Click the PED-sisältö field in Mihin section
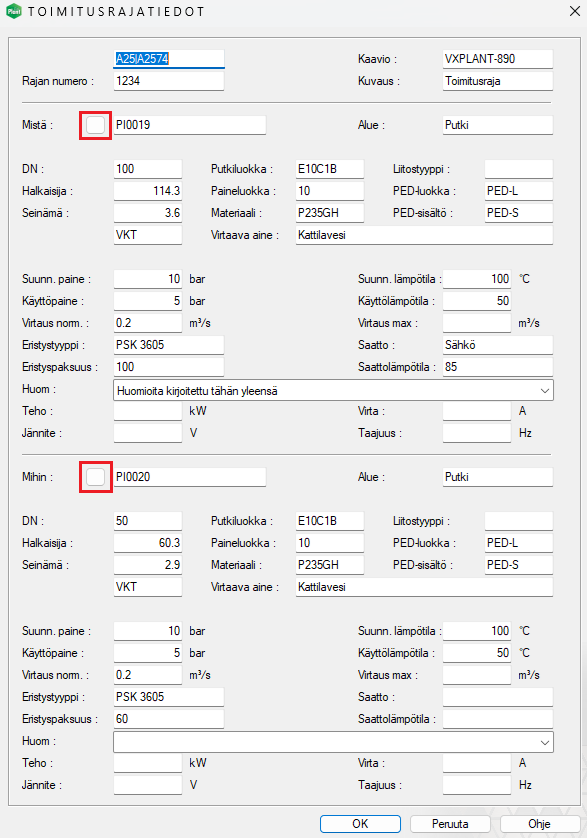The image size is (587, 838). tap(519, 564)
